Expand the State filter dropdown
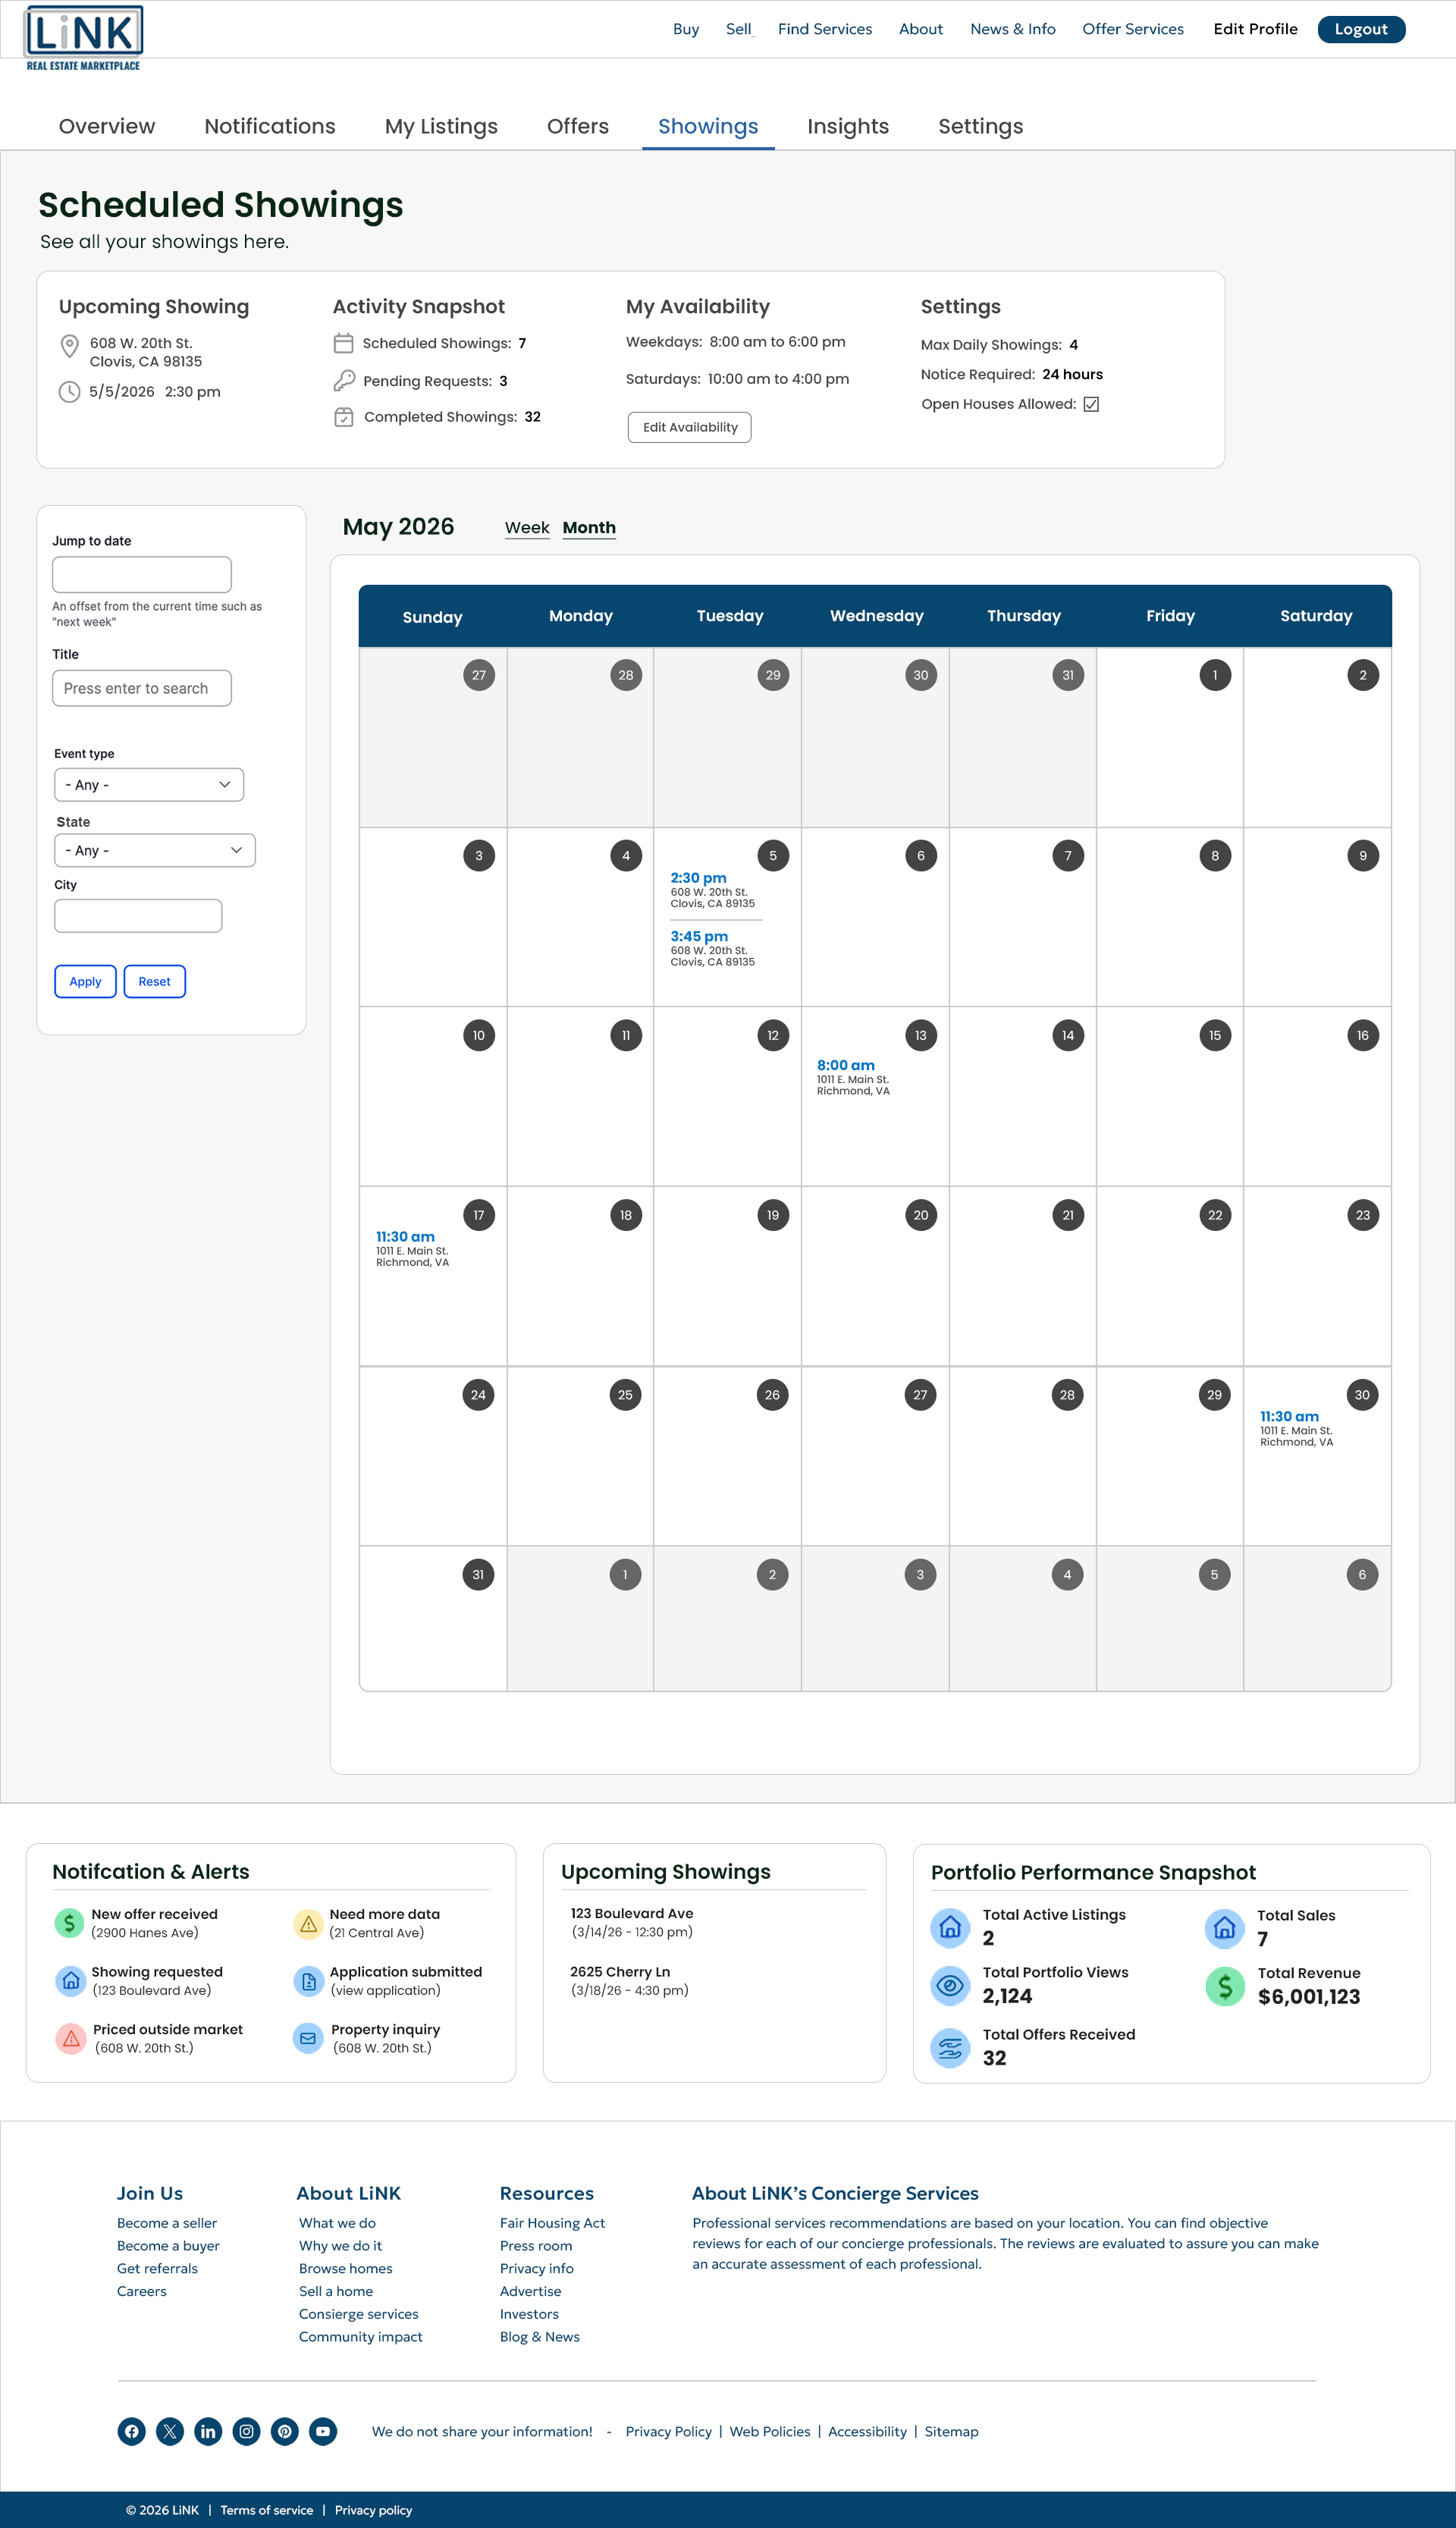 154,850
